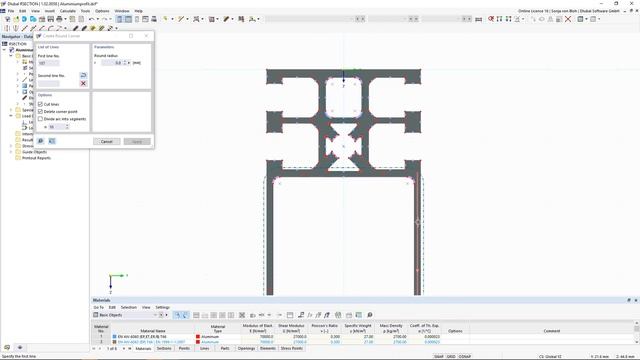Switch to the Sections tab

(164, 349)
